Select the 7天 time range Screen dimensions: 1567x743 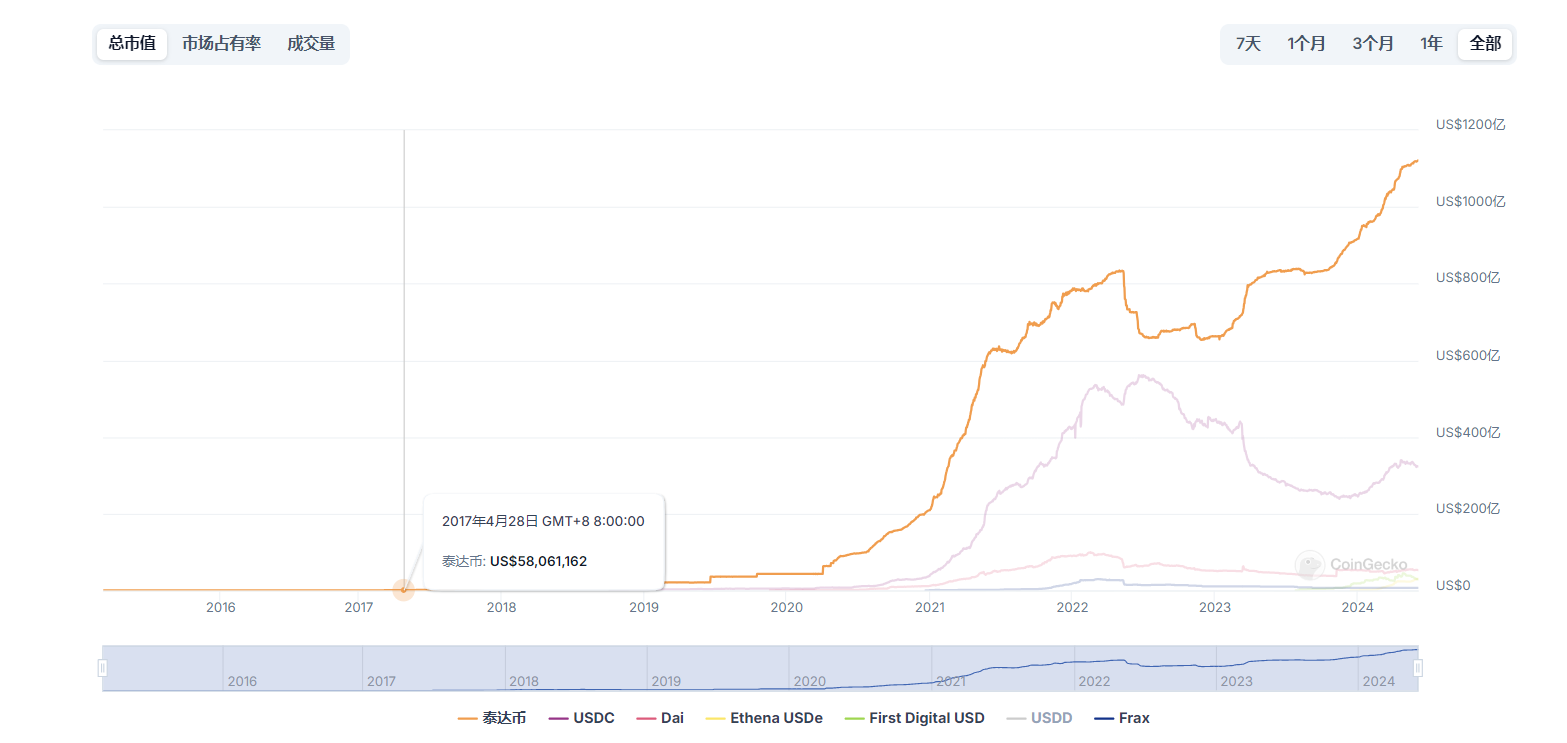click(1248, 44)
